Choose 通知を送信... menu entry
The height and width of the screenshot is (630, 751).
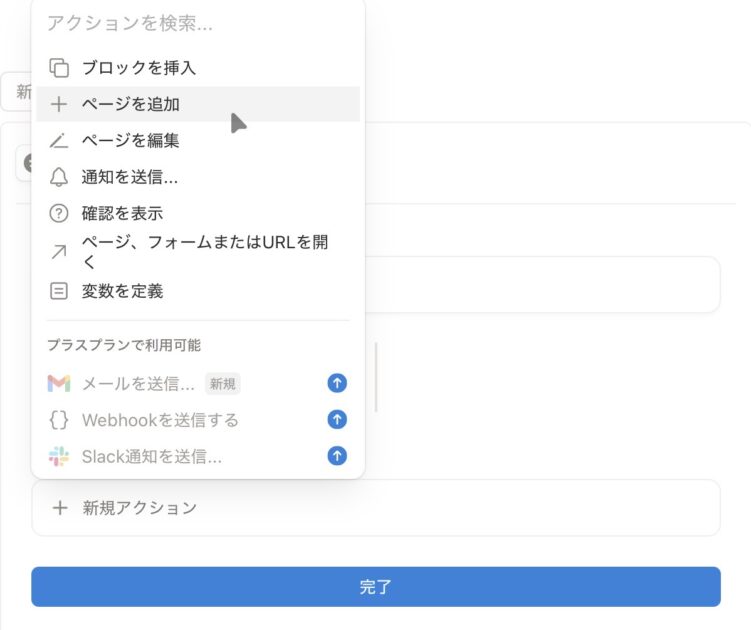[x=130, y=177]
